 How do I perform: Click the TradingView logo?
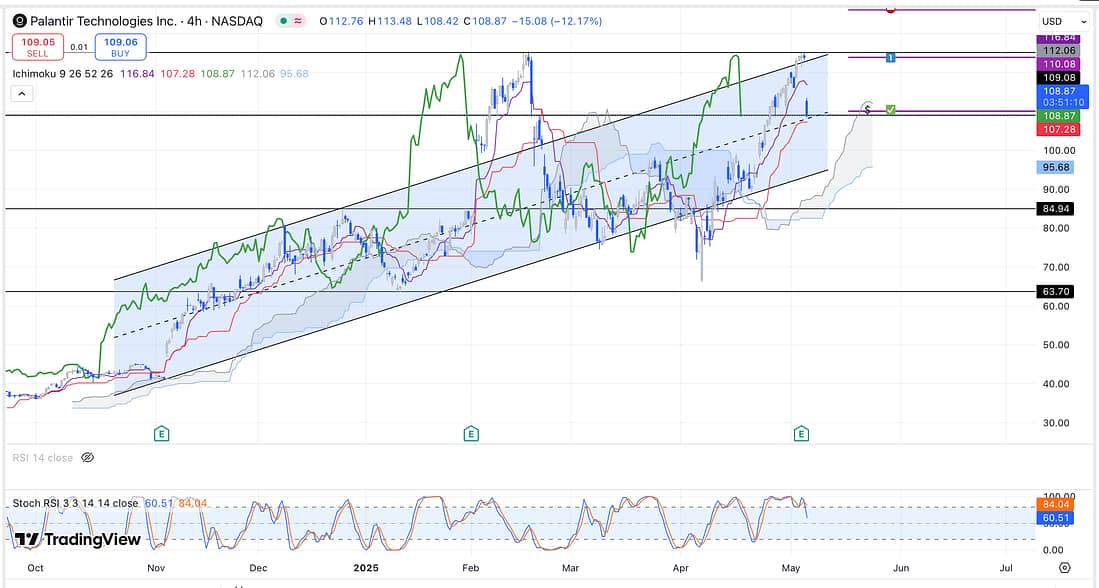coord(78,539)
